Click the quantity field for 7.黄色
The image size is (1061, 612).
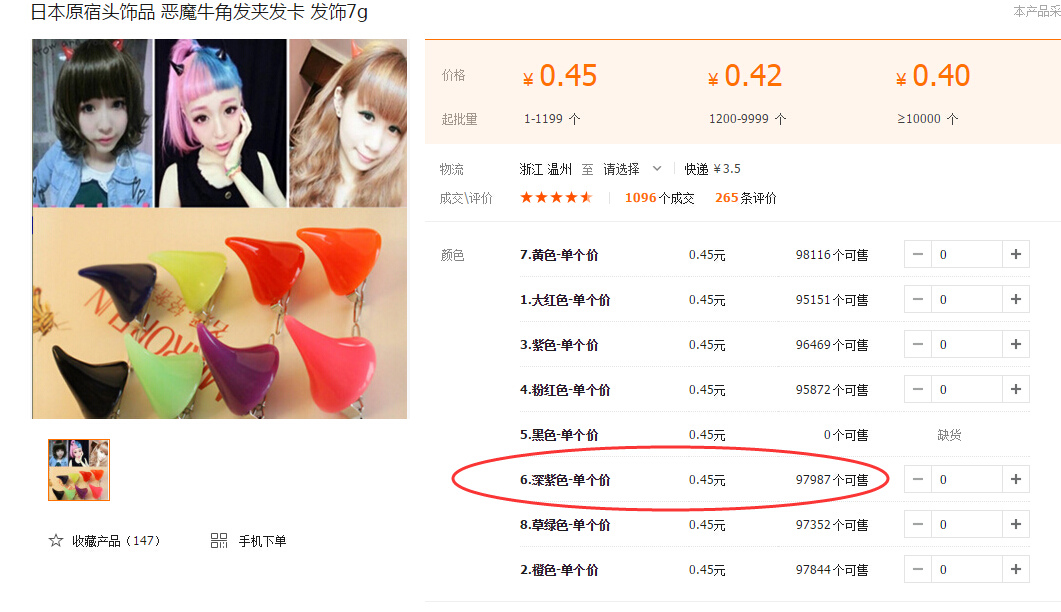pyautogui.click(x=966, y=255)
